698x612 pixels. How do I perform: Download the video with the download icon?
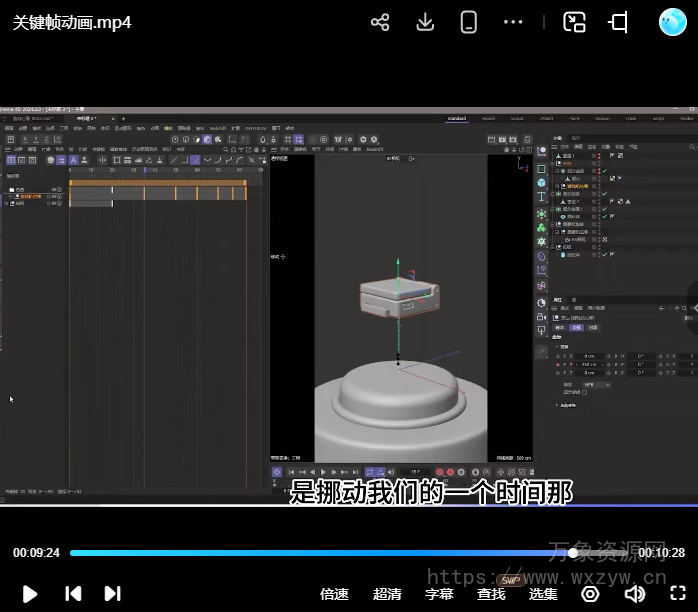[x=425, y=22]
